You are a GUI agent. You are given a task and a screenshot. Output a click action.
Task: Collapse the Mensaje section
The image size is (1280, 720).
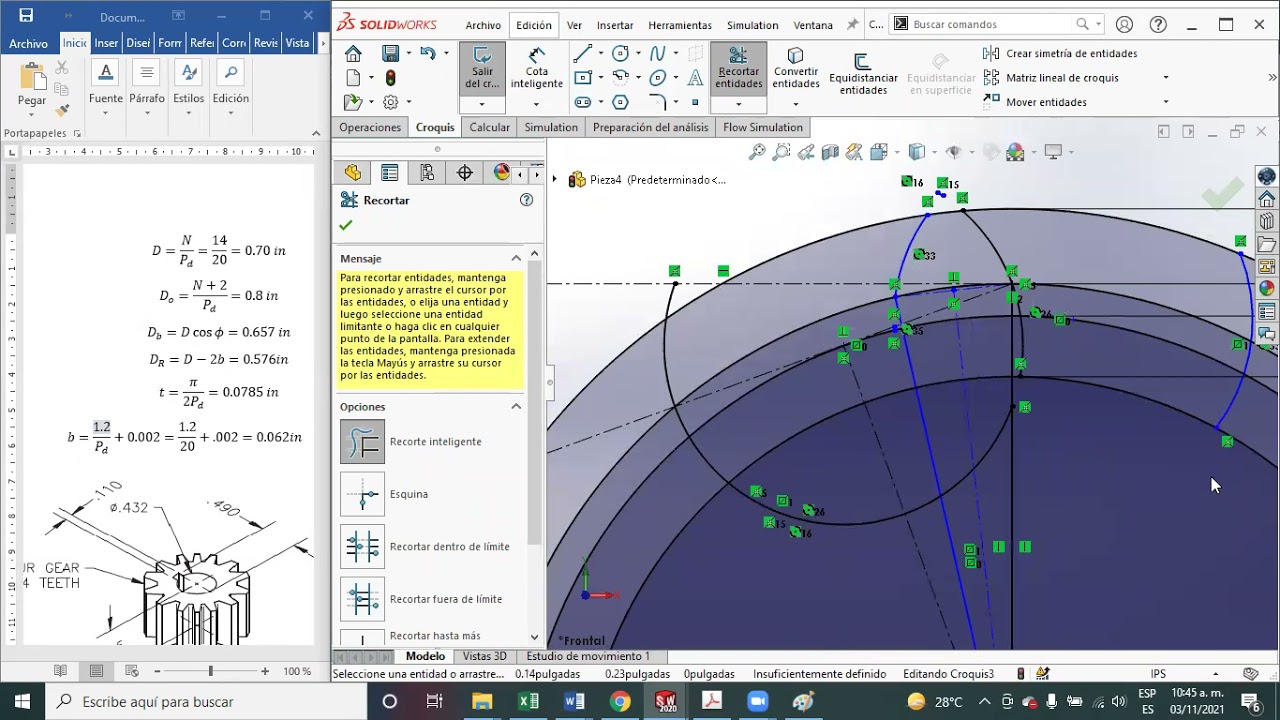tap(516, 258)
